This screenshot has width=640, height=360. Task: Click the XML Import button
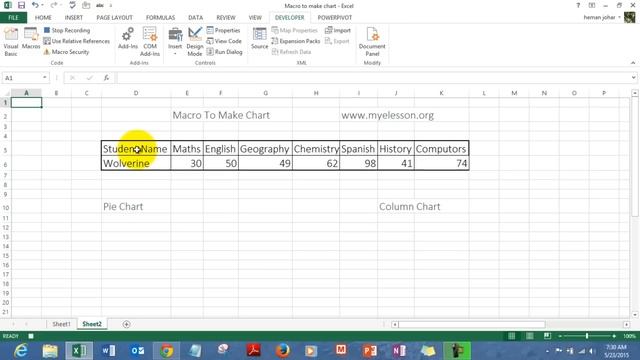[338, 30]
